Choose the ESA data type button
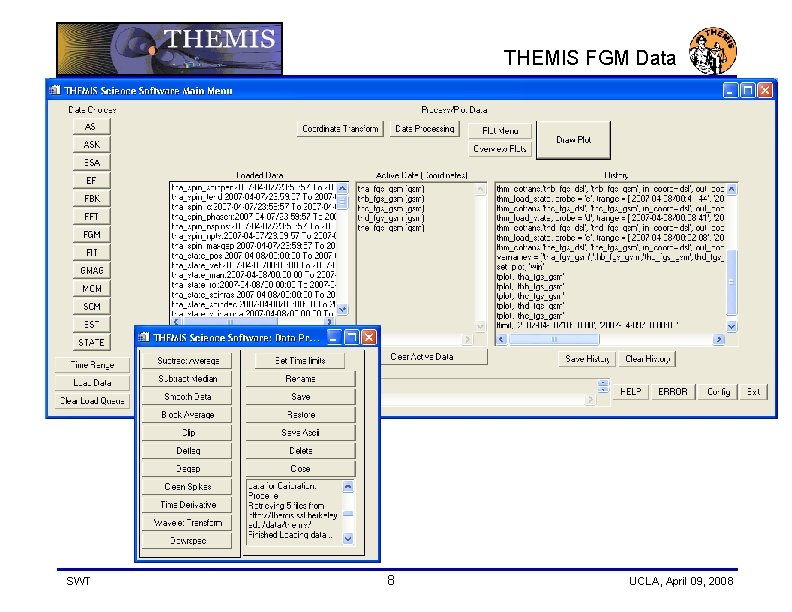Screen dimensions: 792x612 tap(91, 163)
